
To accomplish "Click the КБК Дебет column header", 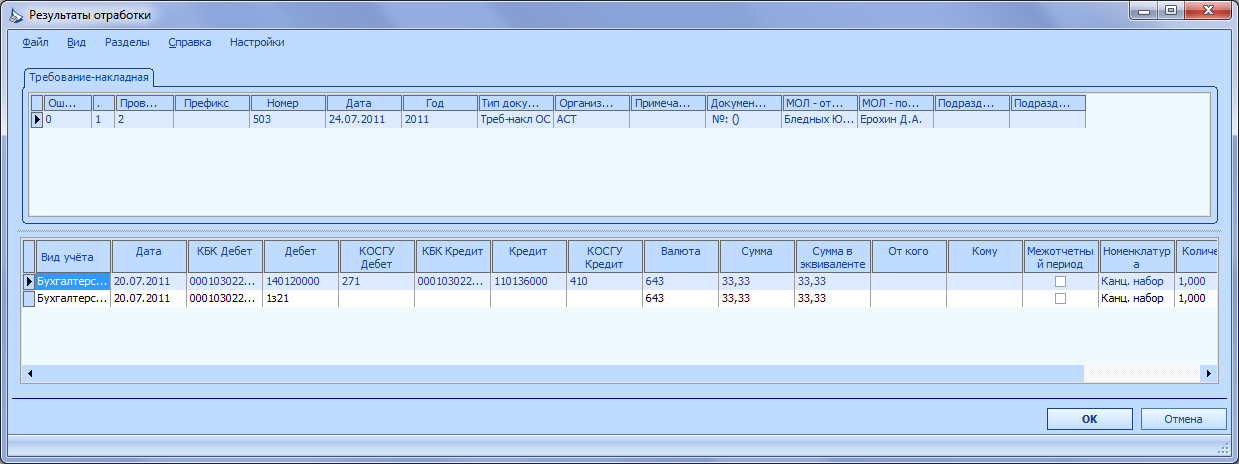I will click(225, 257).
